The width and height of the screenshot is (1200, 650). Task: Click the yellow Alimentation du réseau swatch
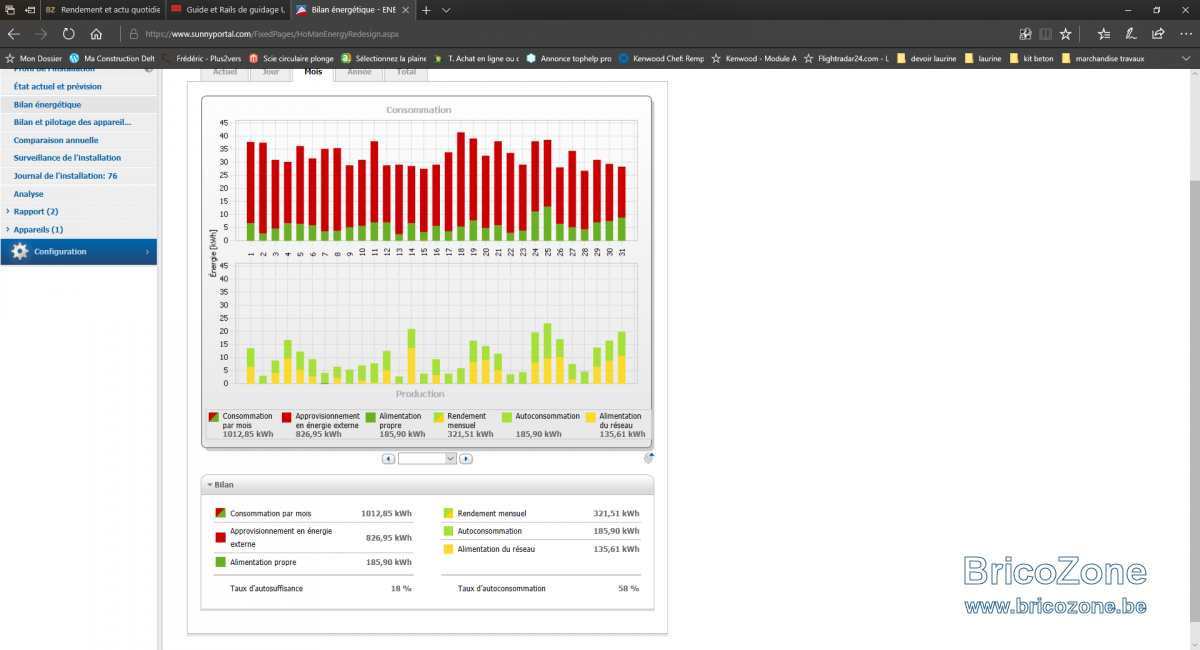[590, 416]
